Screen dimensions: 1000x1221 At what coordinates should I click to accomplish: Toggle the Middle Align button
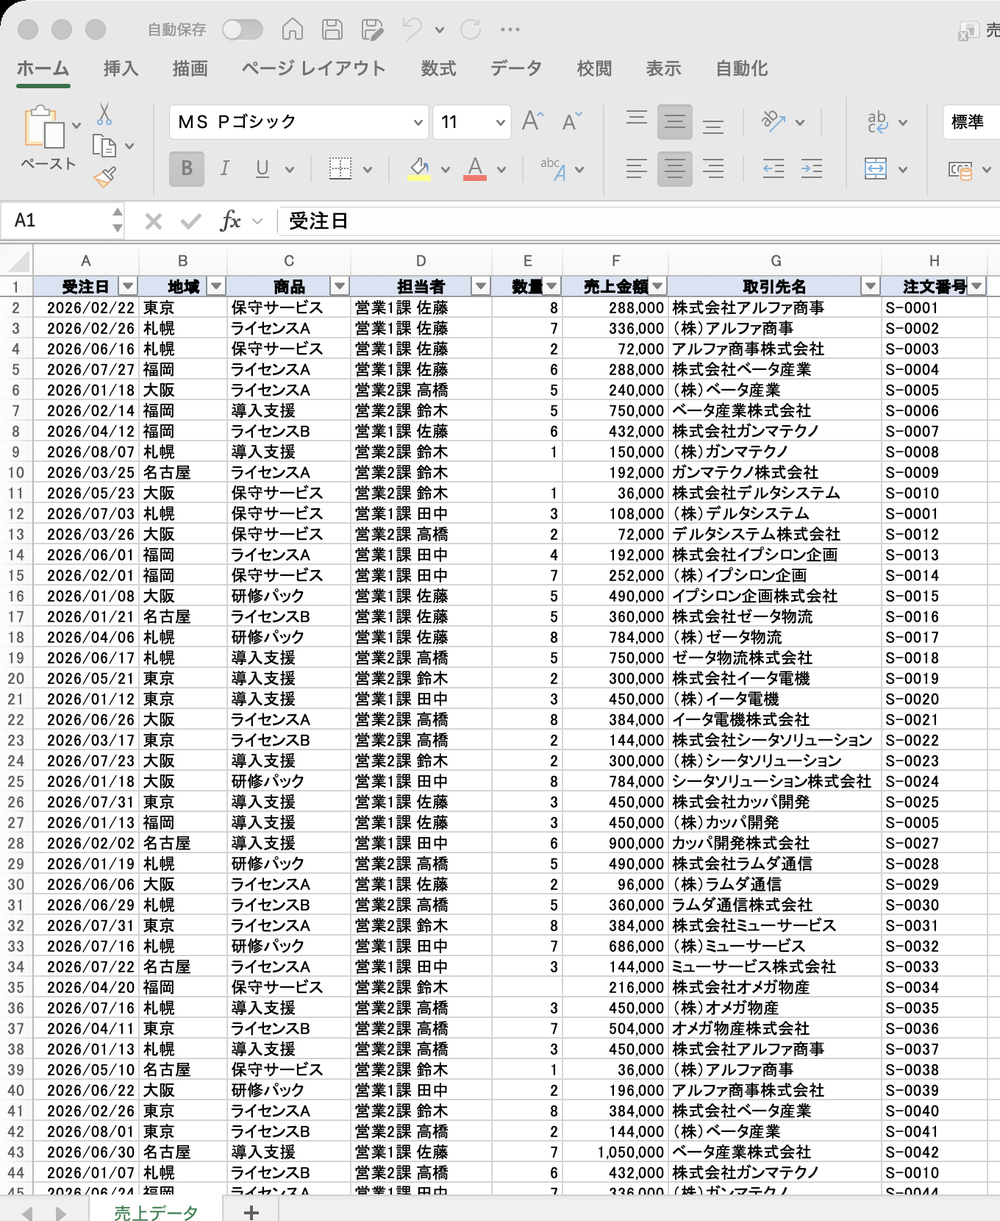675,122
